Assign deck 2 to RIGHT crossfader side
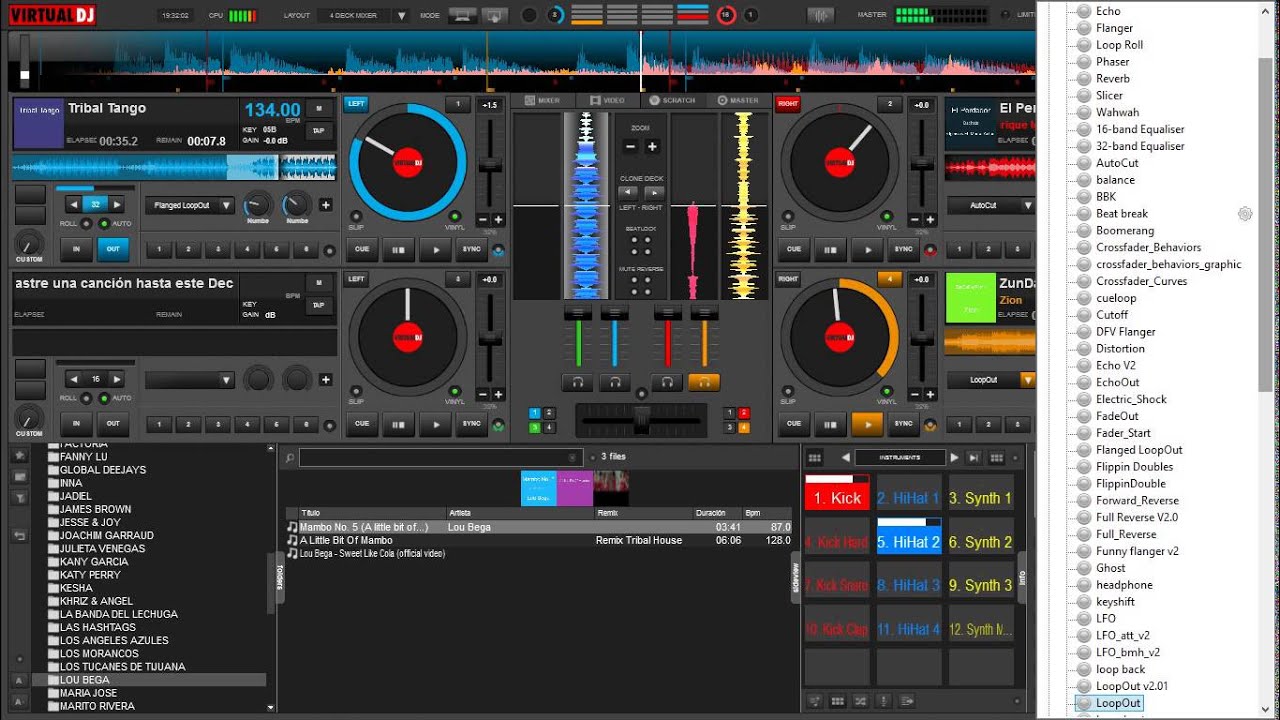 click(788, 104)
